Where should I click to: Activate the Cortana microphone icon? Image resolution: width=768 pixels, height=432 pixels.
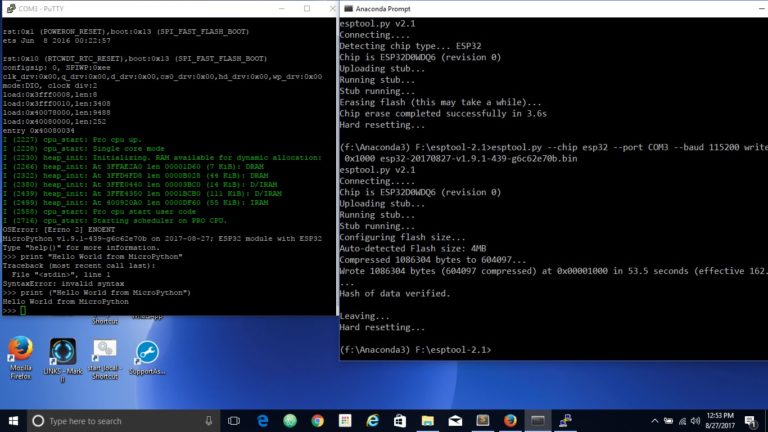(x=209, y=421)
